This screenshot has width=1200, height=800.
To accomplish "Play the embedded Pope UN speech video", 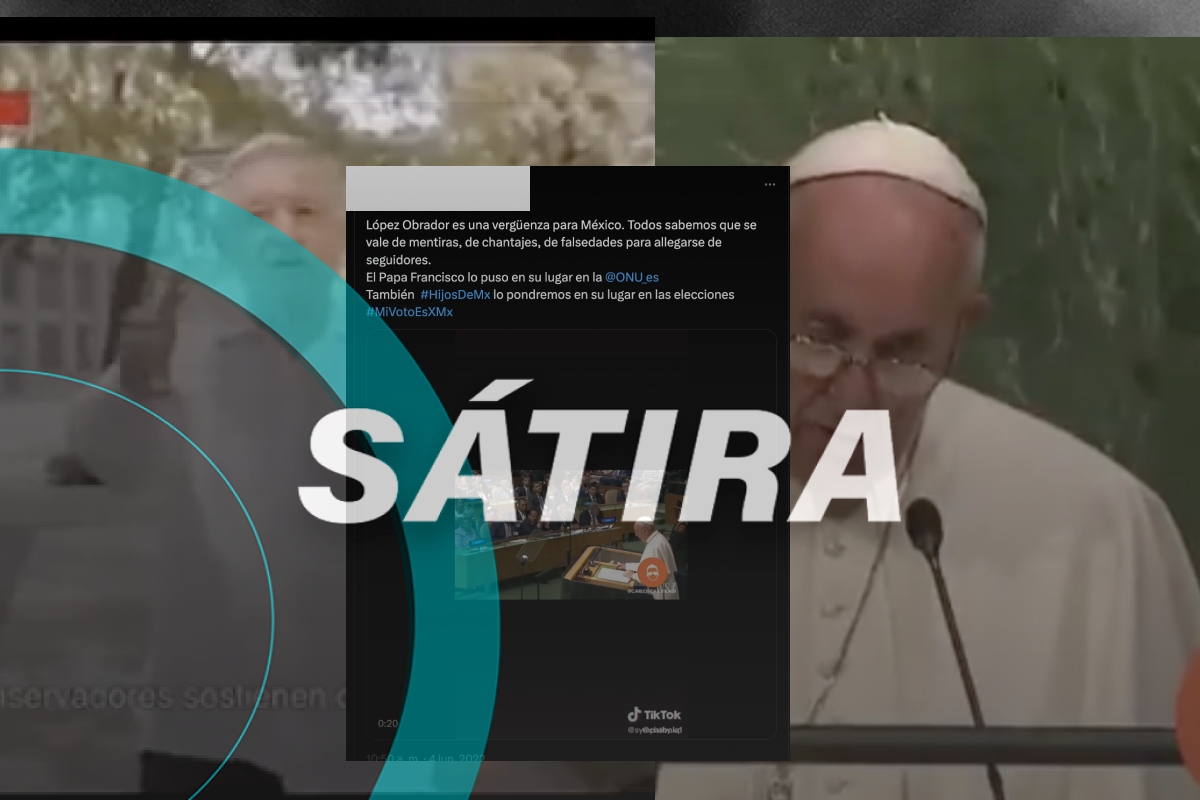I will pos(570,535).
